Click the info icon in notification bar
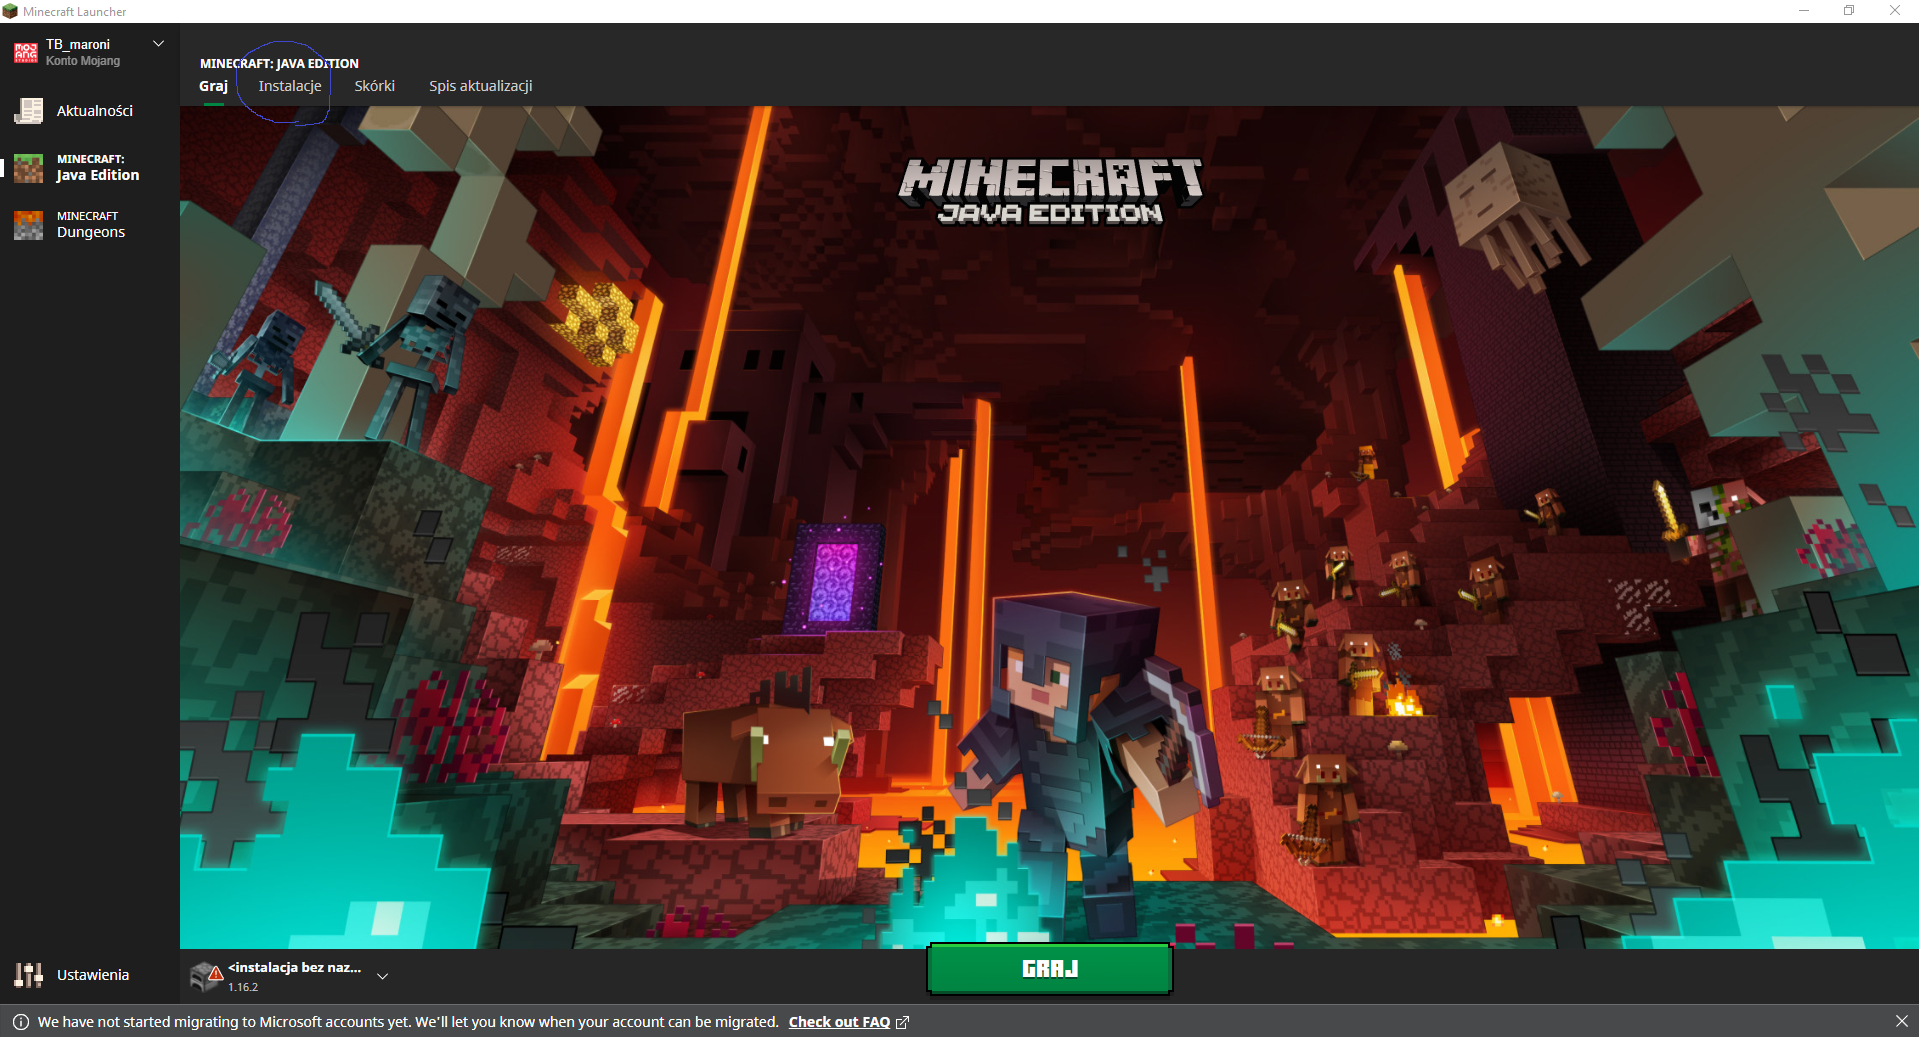Viewport: 1919px width, 1037px height. 21,1022
